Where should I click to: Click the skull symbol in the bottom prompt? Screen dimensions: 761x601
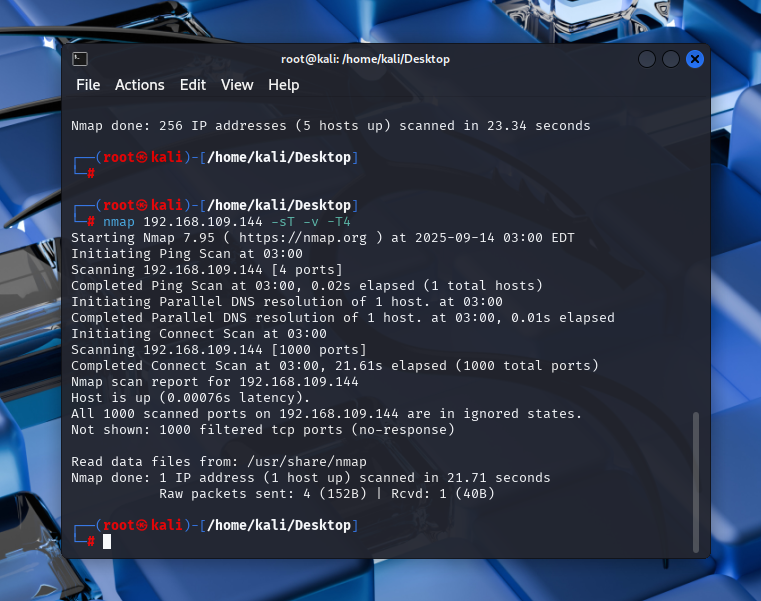coord(141,525)
